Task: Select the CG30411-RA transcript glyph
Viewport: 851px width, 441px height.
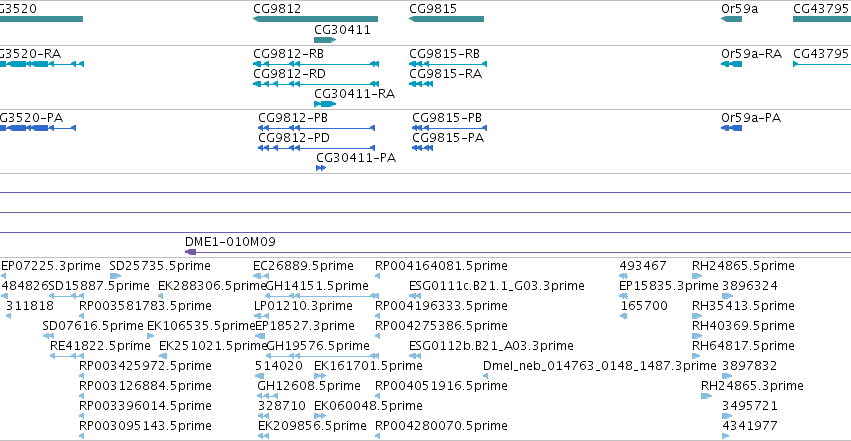Action: [x=325, y=104]
